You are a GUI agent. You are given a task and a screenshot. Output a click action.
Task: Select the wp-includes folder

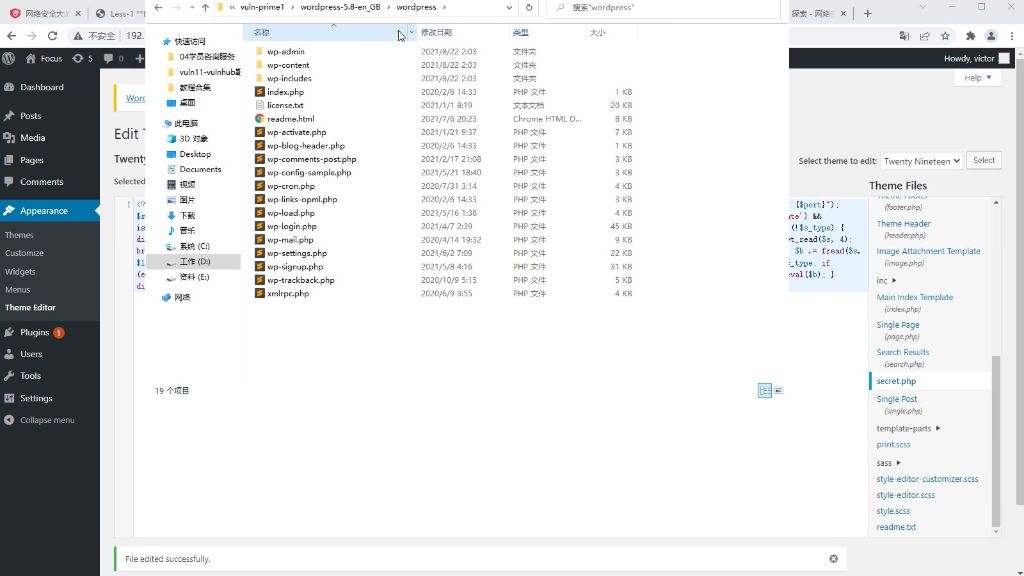[289, 78]
